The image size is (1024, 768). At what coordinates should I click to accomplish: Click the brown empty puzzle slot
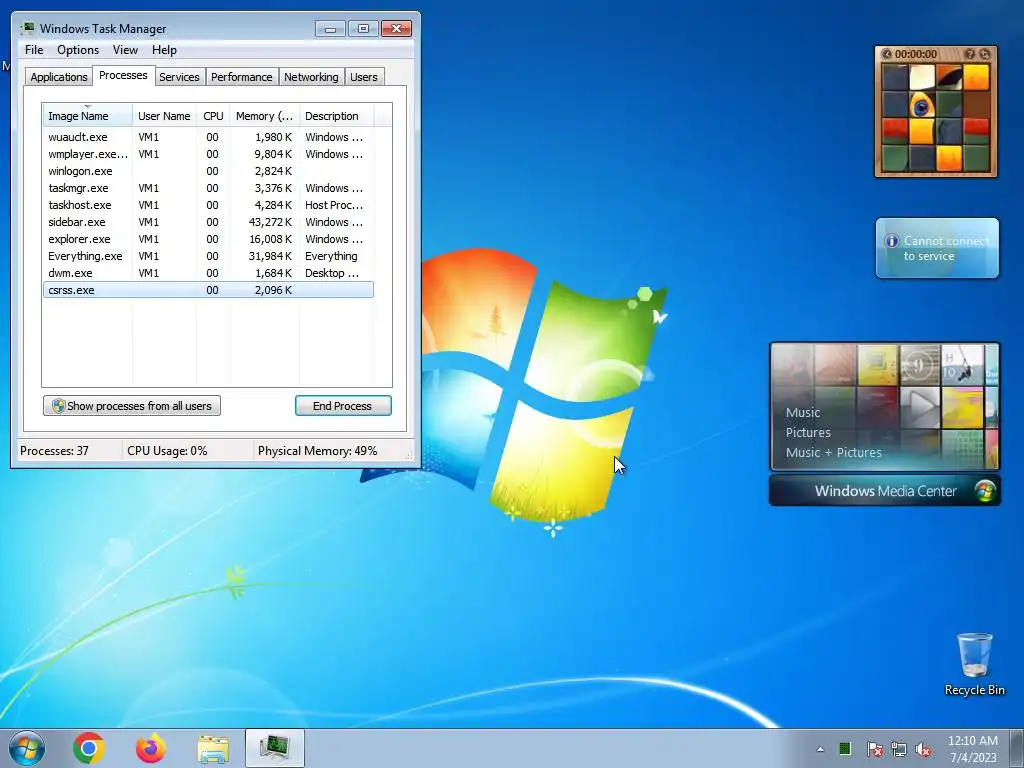(x=976, y=104)
